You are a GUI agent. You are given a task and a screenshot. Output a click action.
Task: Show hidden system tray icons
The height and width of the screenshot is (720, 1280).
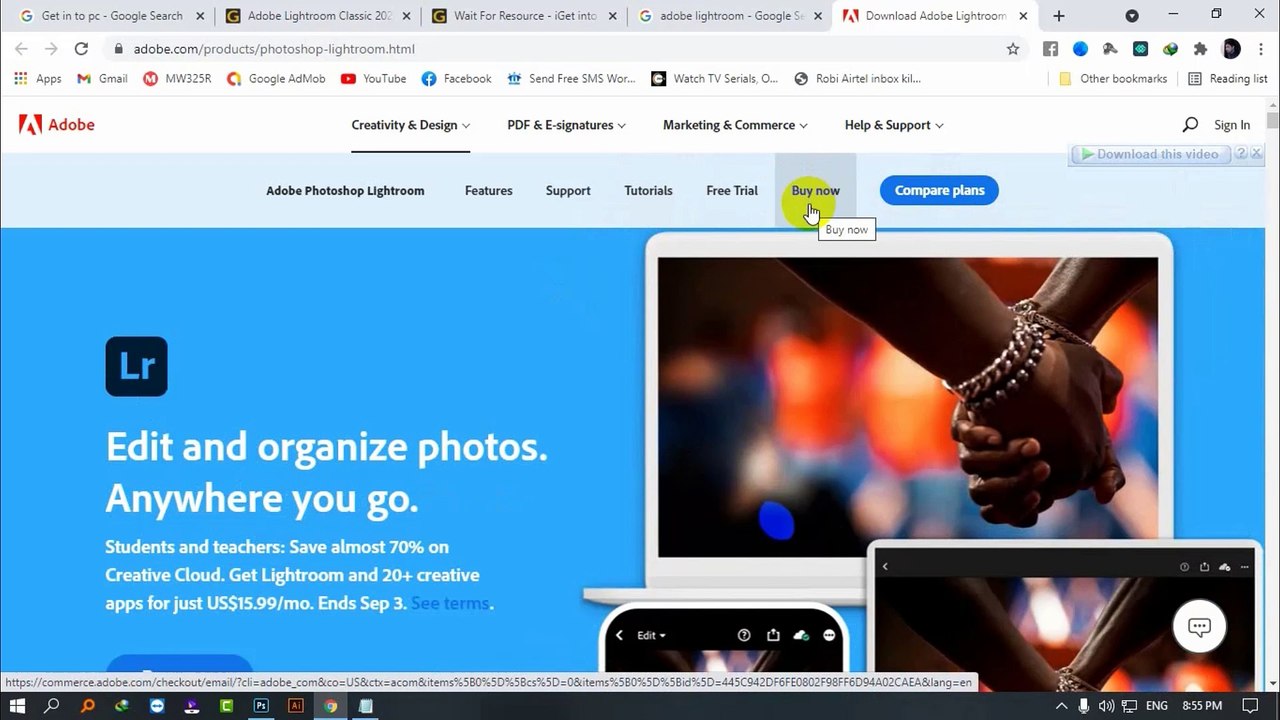(1062, 706)
